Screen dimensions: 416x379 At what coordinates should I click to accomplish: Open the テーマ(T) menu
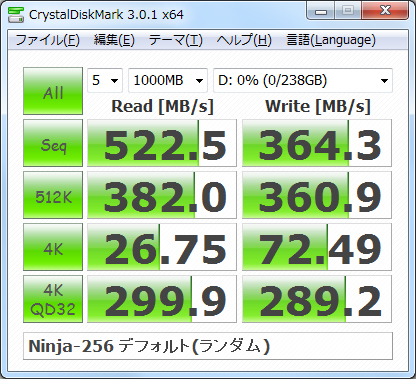176,40
